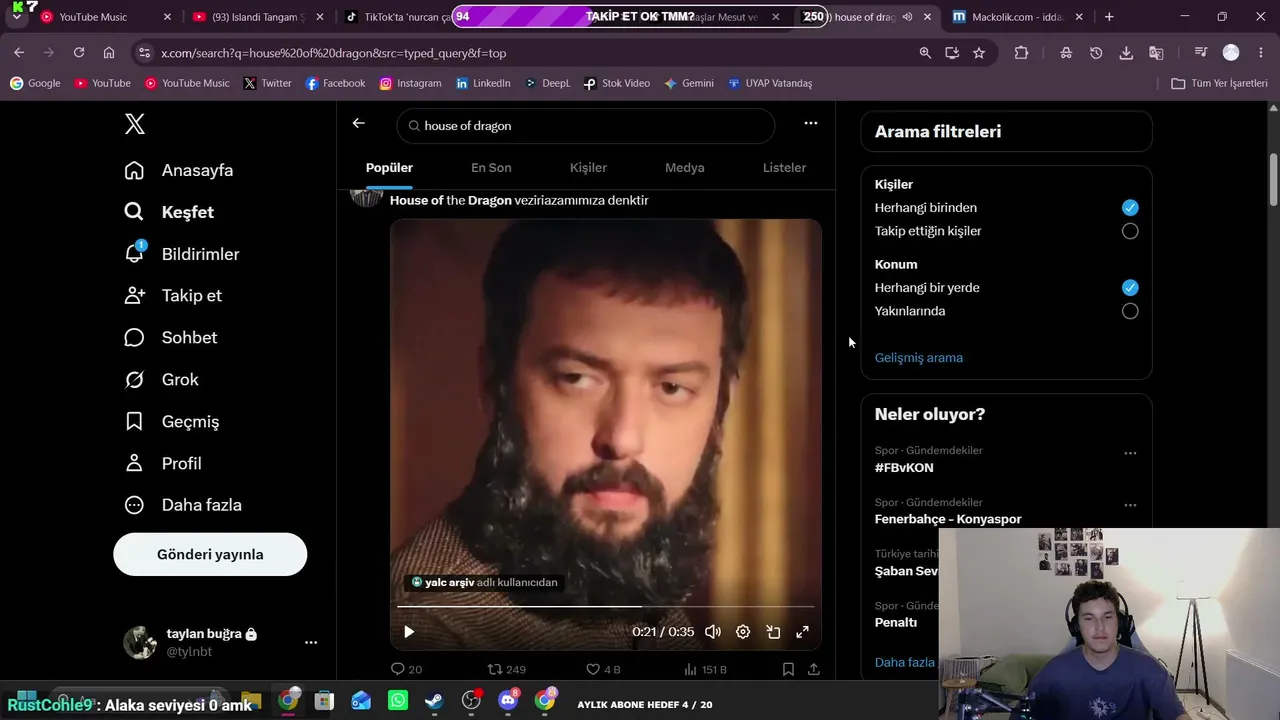Viewport: 1280px width, 720px height.
Task: Repost the post with 249 reposts
Action: [x=506, y=669]
